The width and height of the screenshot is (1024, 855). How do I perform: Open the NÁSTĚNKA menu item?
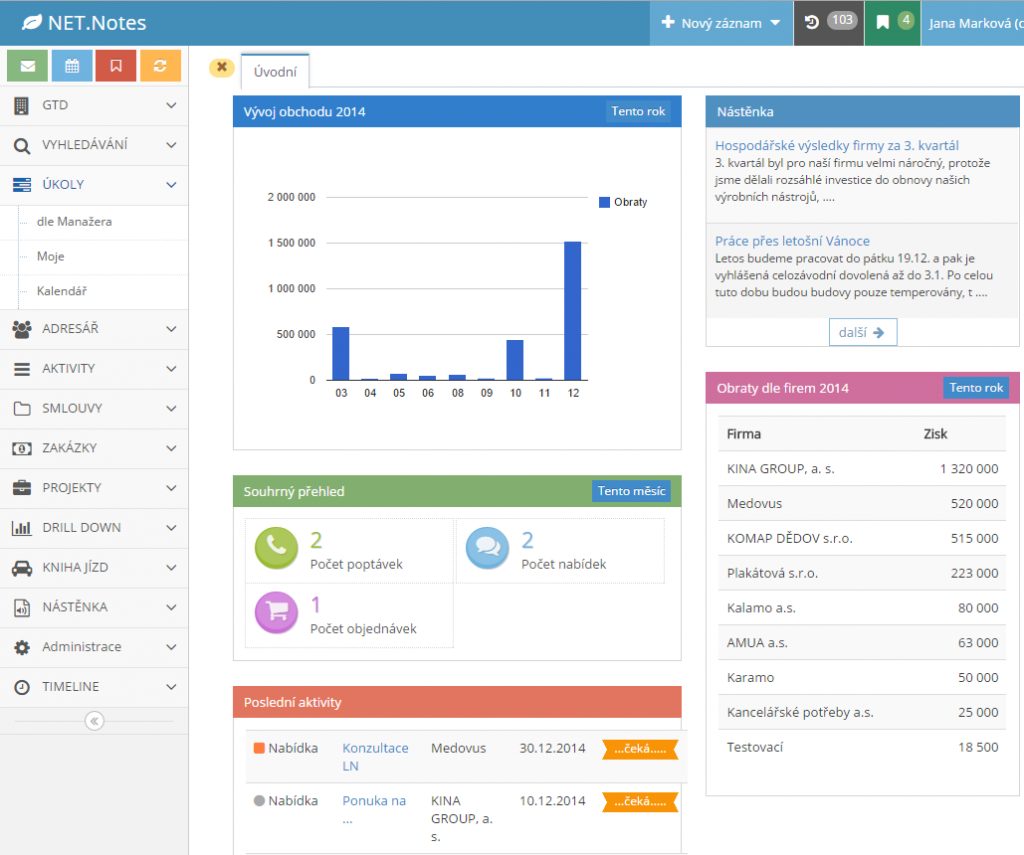pyautogui.click(x=94, y=607)
